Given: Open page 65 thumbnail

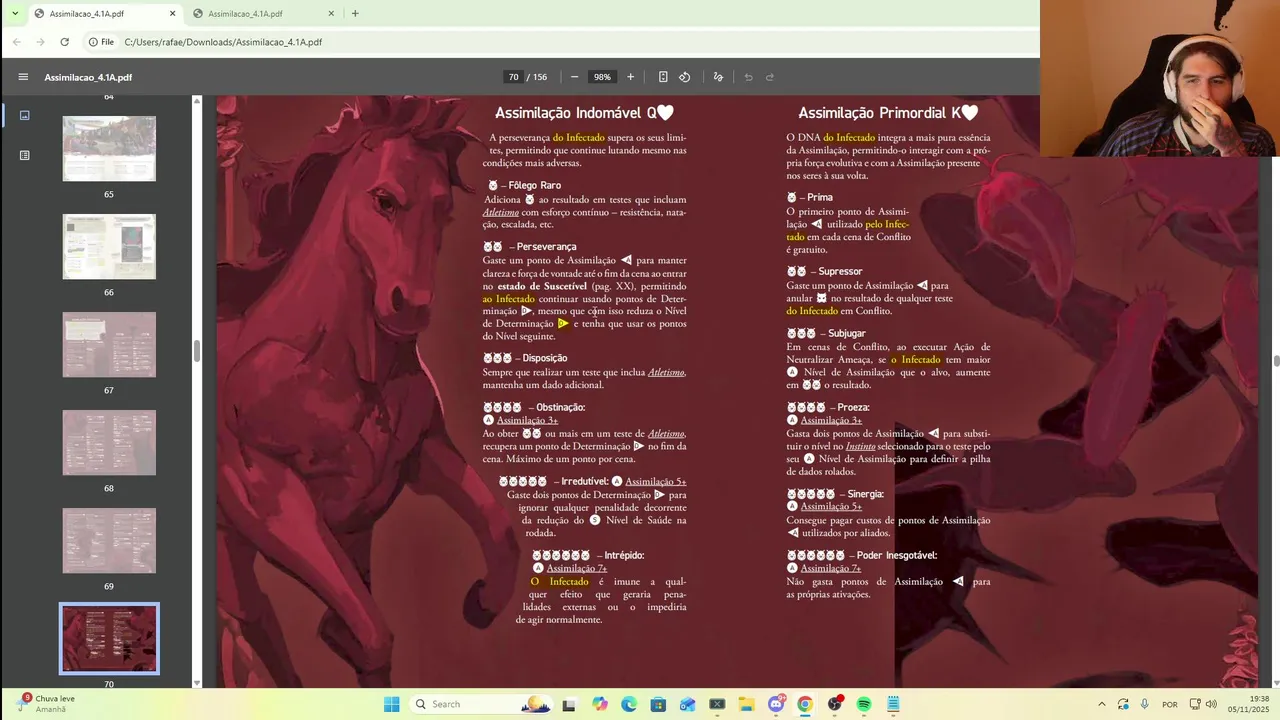Looking at the screenshot, I should [x=109, y=148].
